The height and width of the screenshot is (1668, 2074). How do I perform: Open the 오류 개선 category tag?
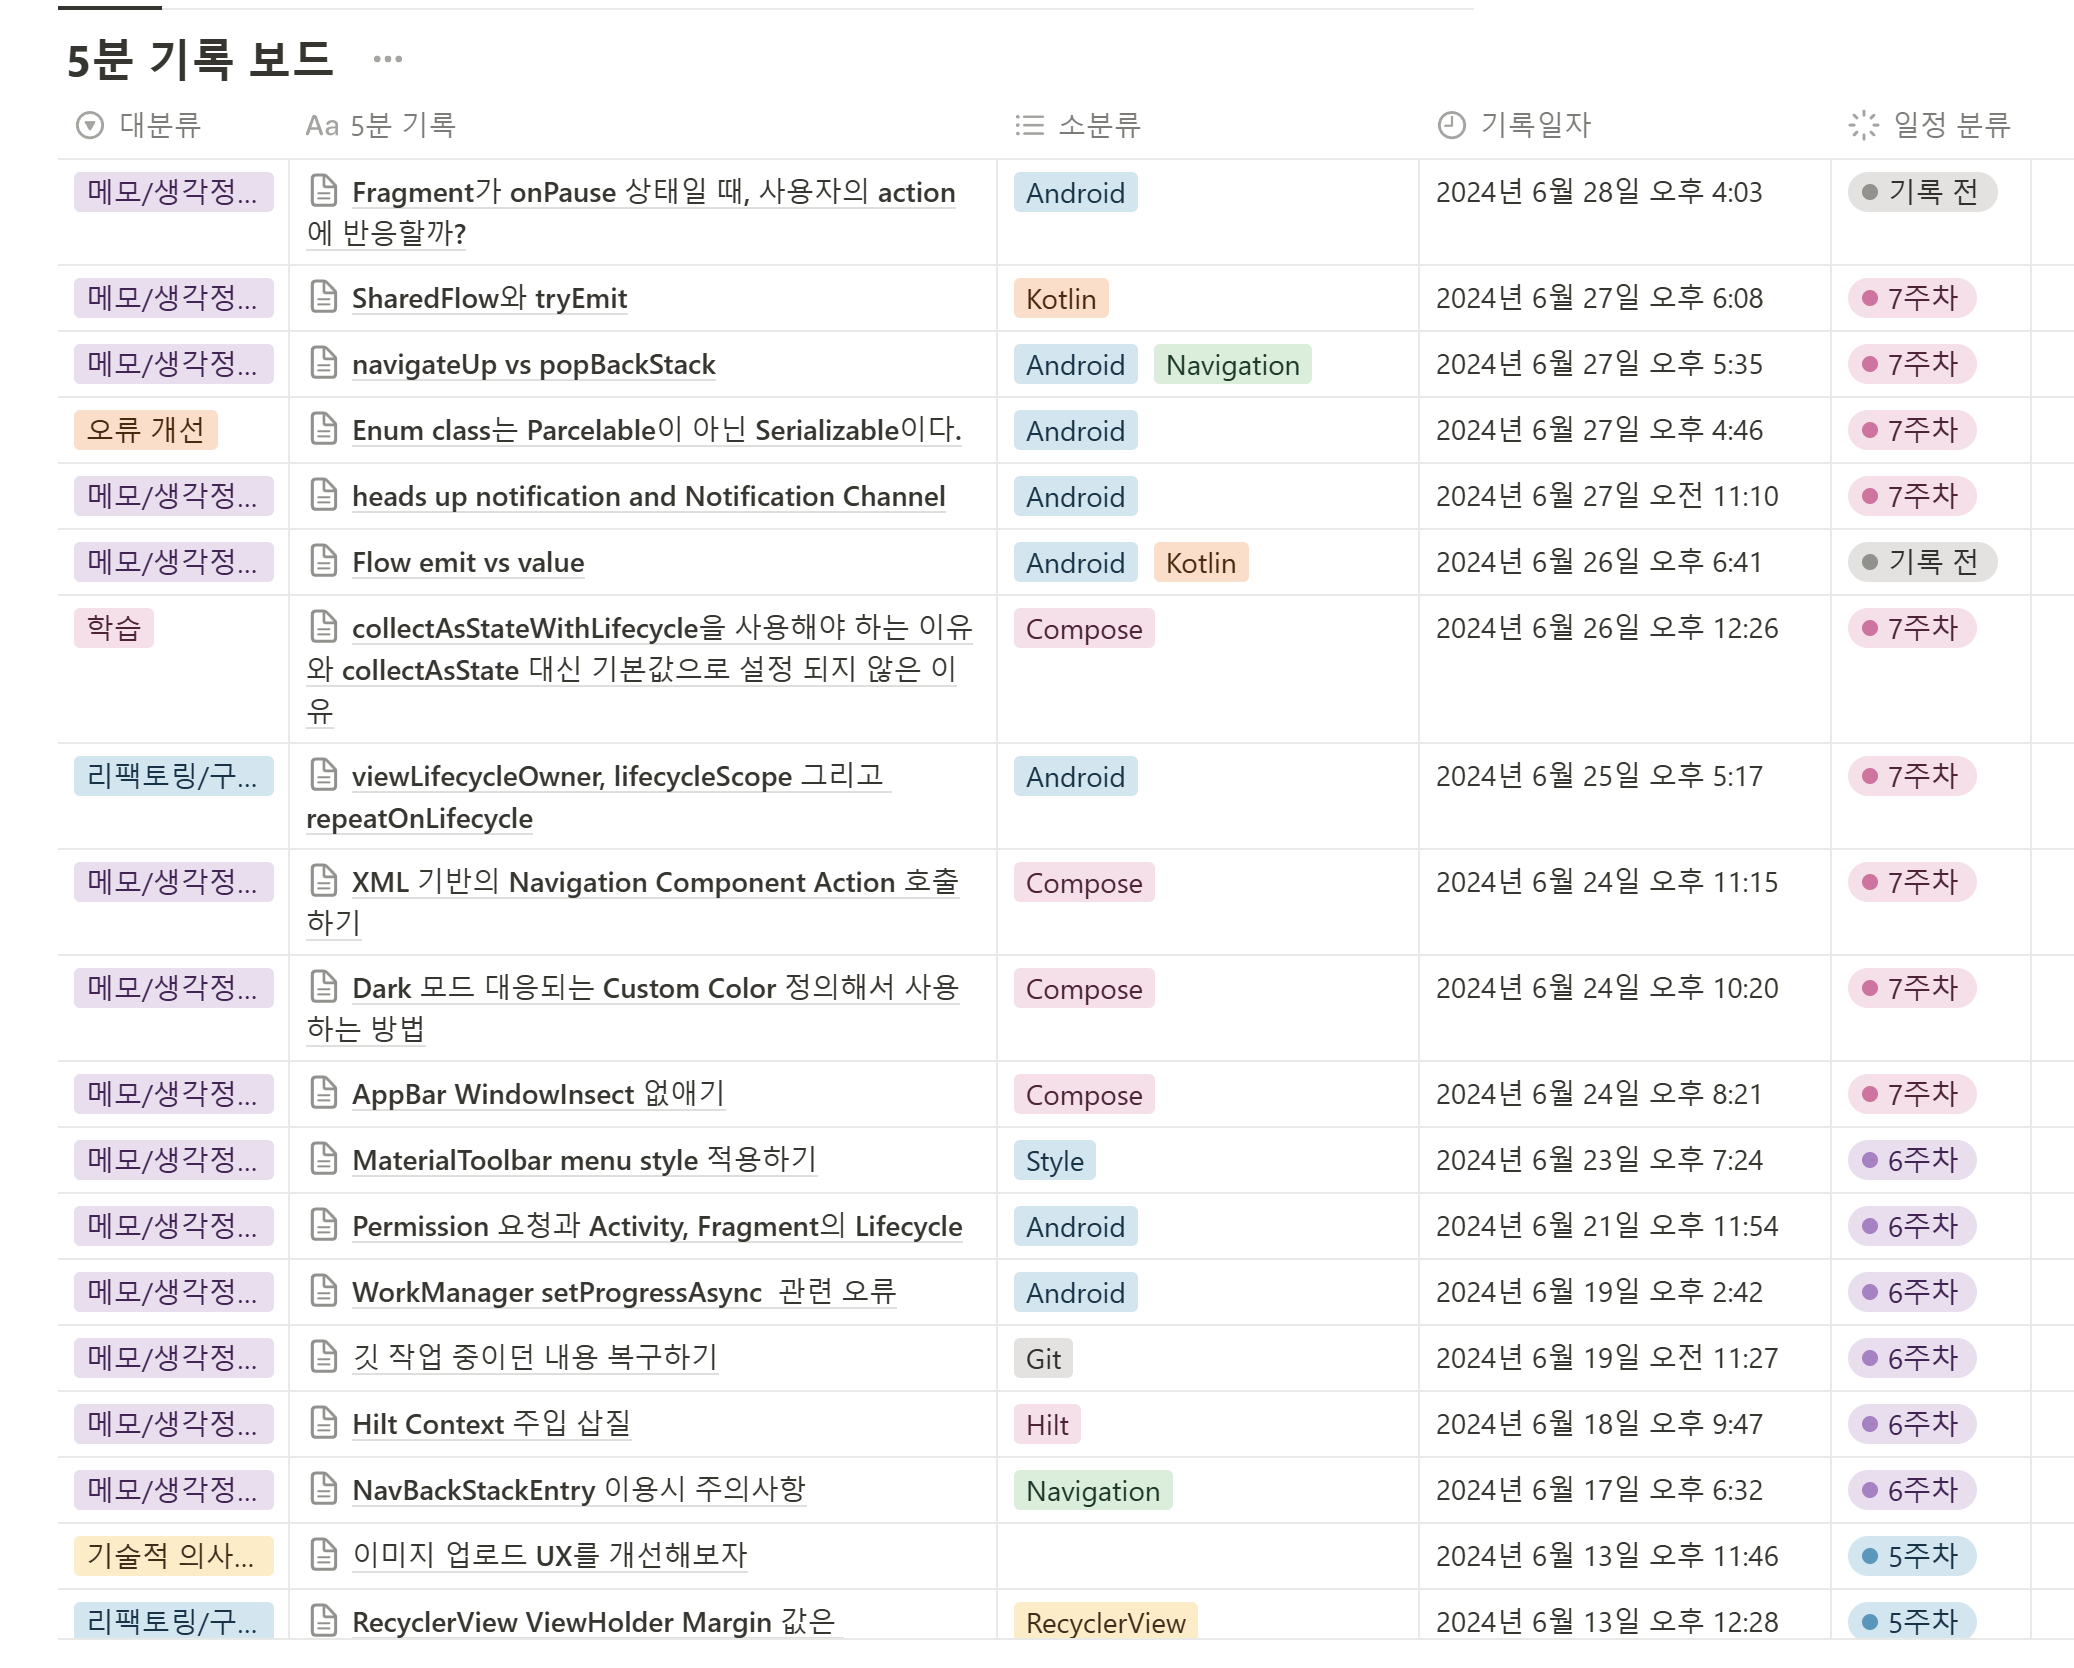click(x=146, y=430)
